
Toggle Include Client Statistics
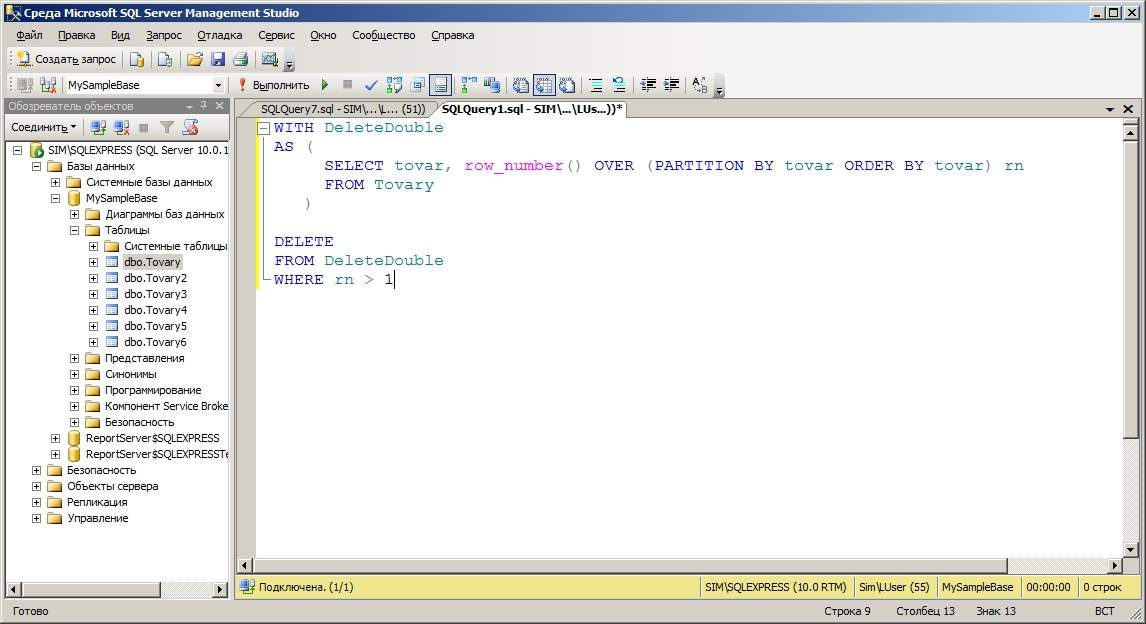click(x=492, y=85)
